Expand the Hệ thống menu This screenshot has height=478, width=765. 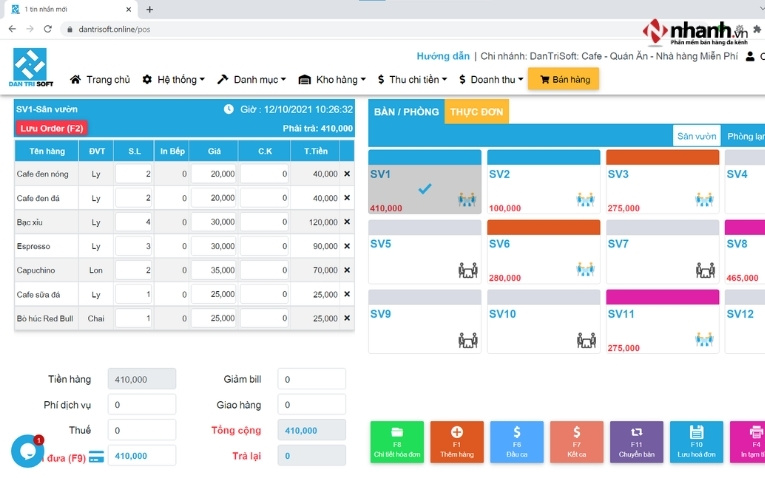(x=173, y=79)
